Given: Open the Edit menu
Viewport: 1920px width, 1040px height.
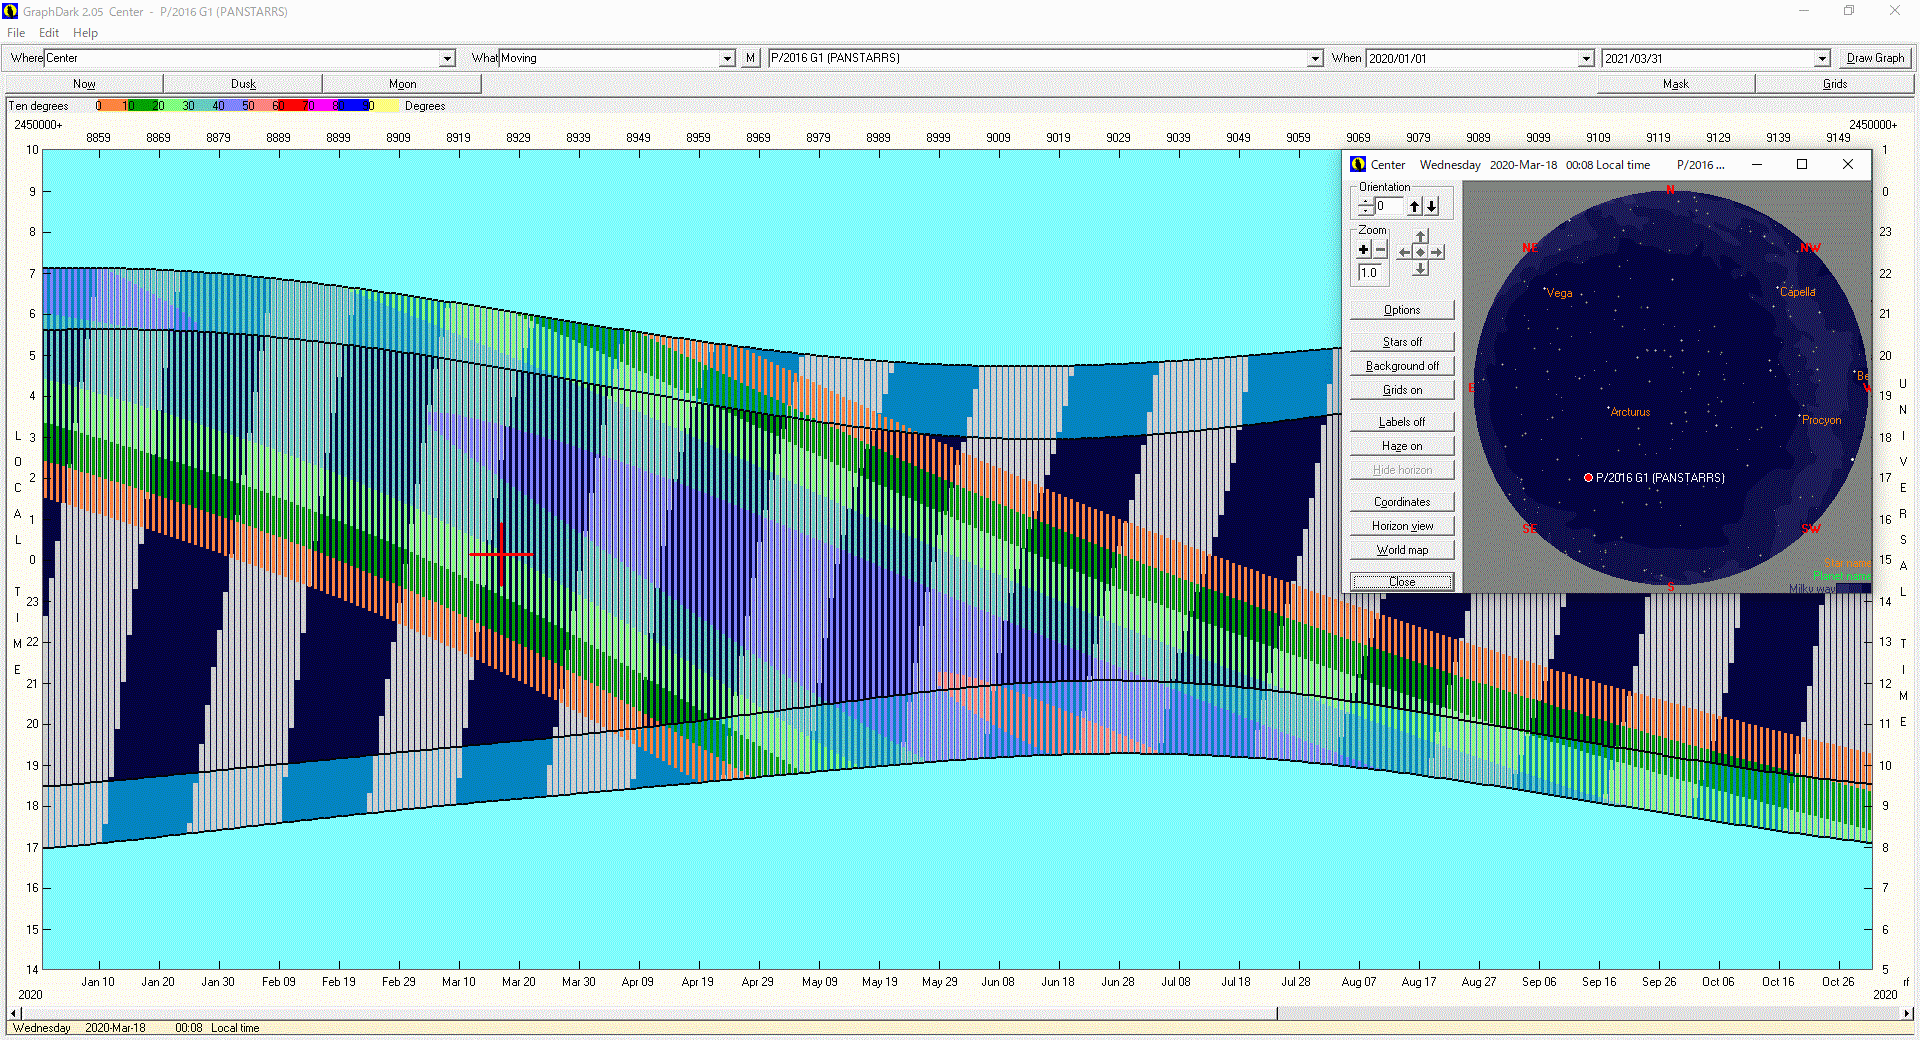Looking at the screenshot, I should [x=49, y=33].
